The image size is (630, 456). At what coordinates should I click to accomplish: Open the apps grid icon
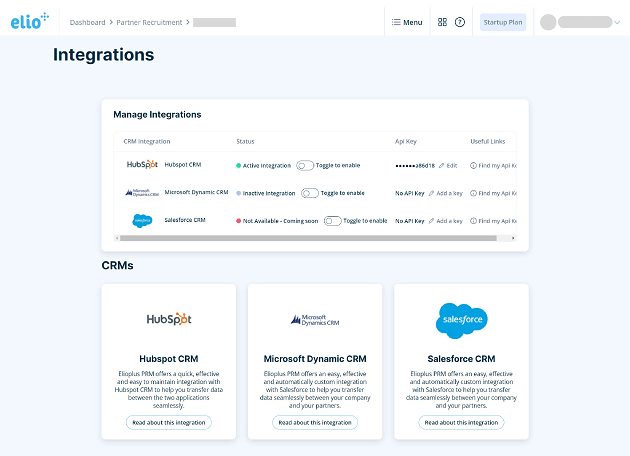tap(442, 22)
